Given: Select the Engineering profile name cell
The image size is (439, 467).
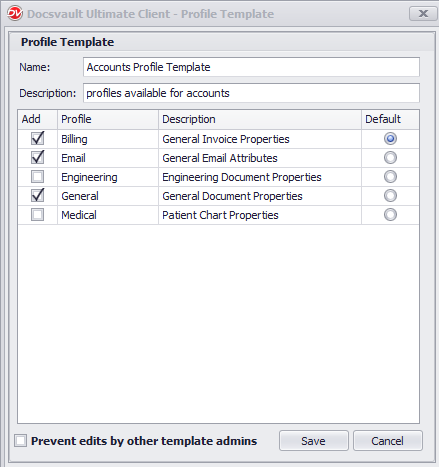Looking at the screenshot, I should (108, 177).
